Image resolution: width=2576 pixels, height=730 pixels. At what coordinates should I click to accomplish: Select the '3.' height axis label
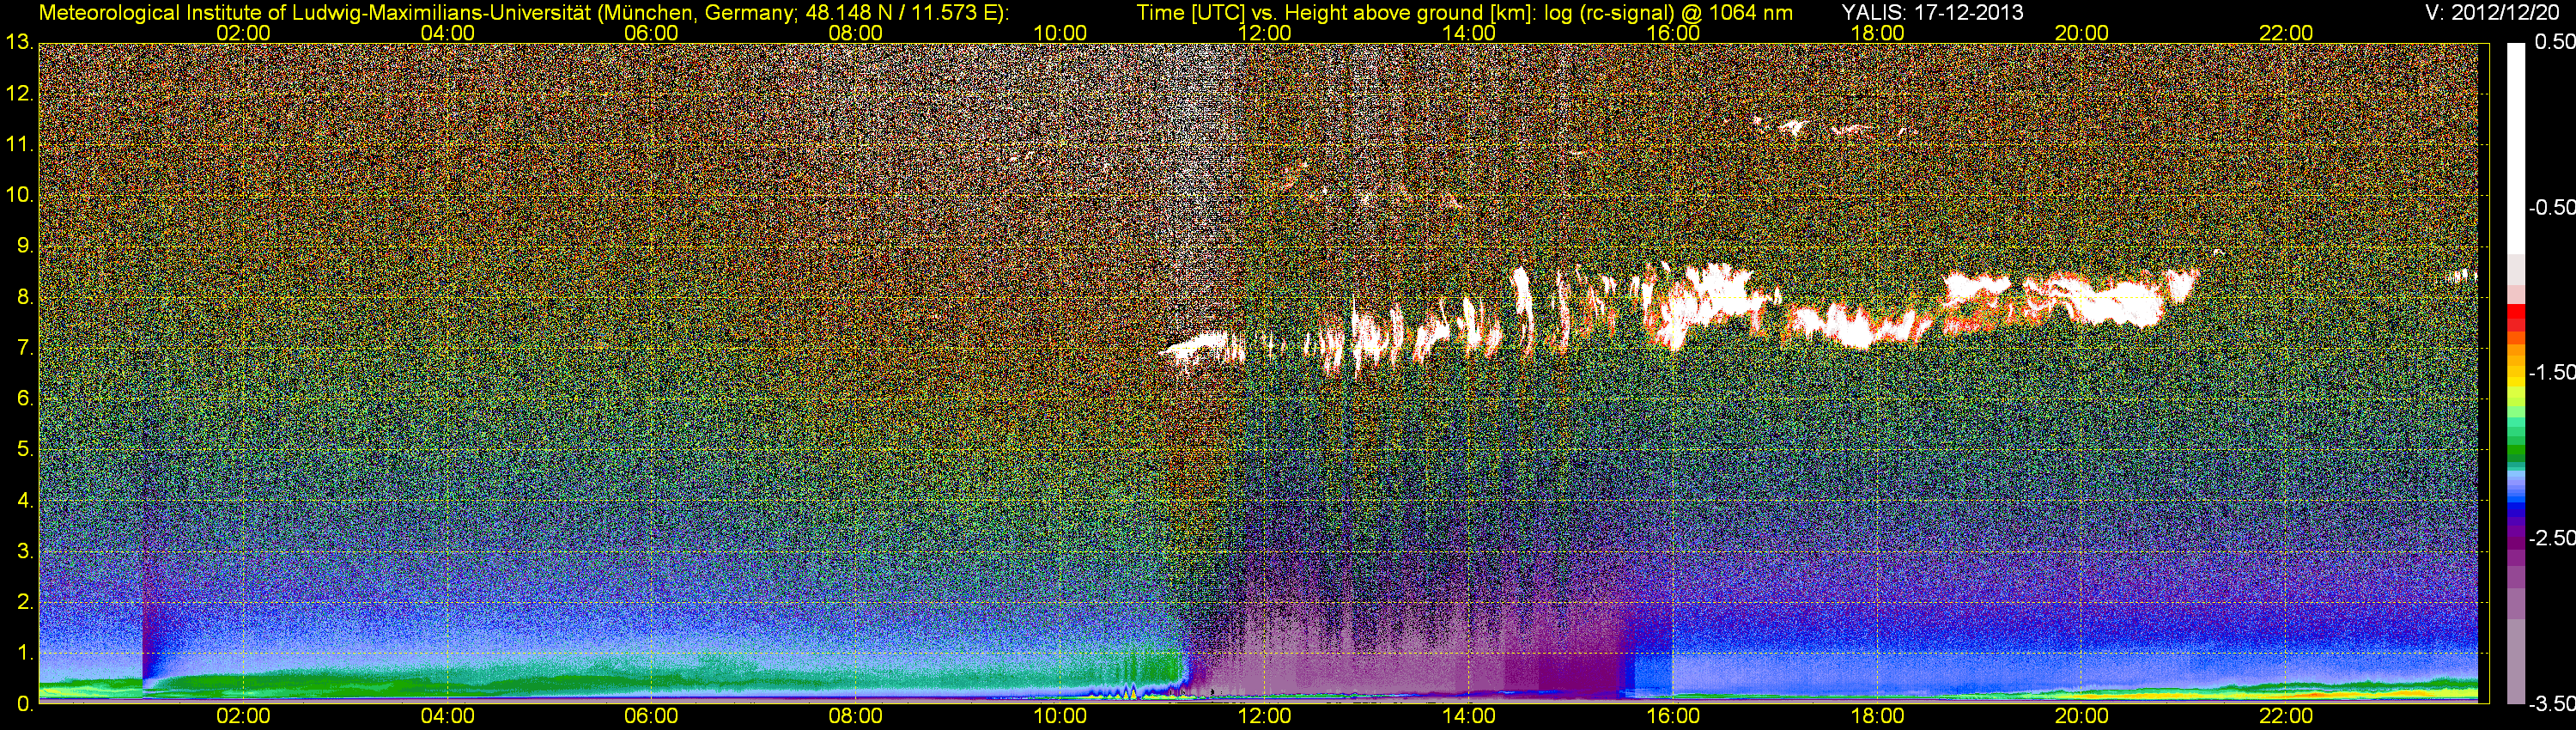tap(25, 551)
